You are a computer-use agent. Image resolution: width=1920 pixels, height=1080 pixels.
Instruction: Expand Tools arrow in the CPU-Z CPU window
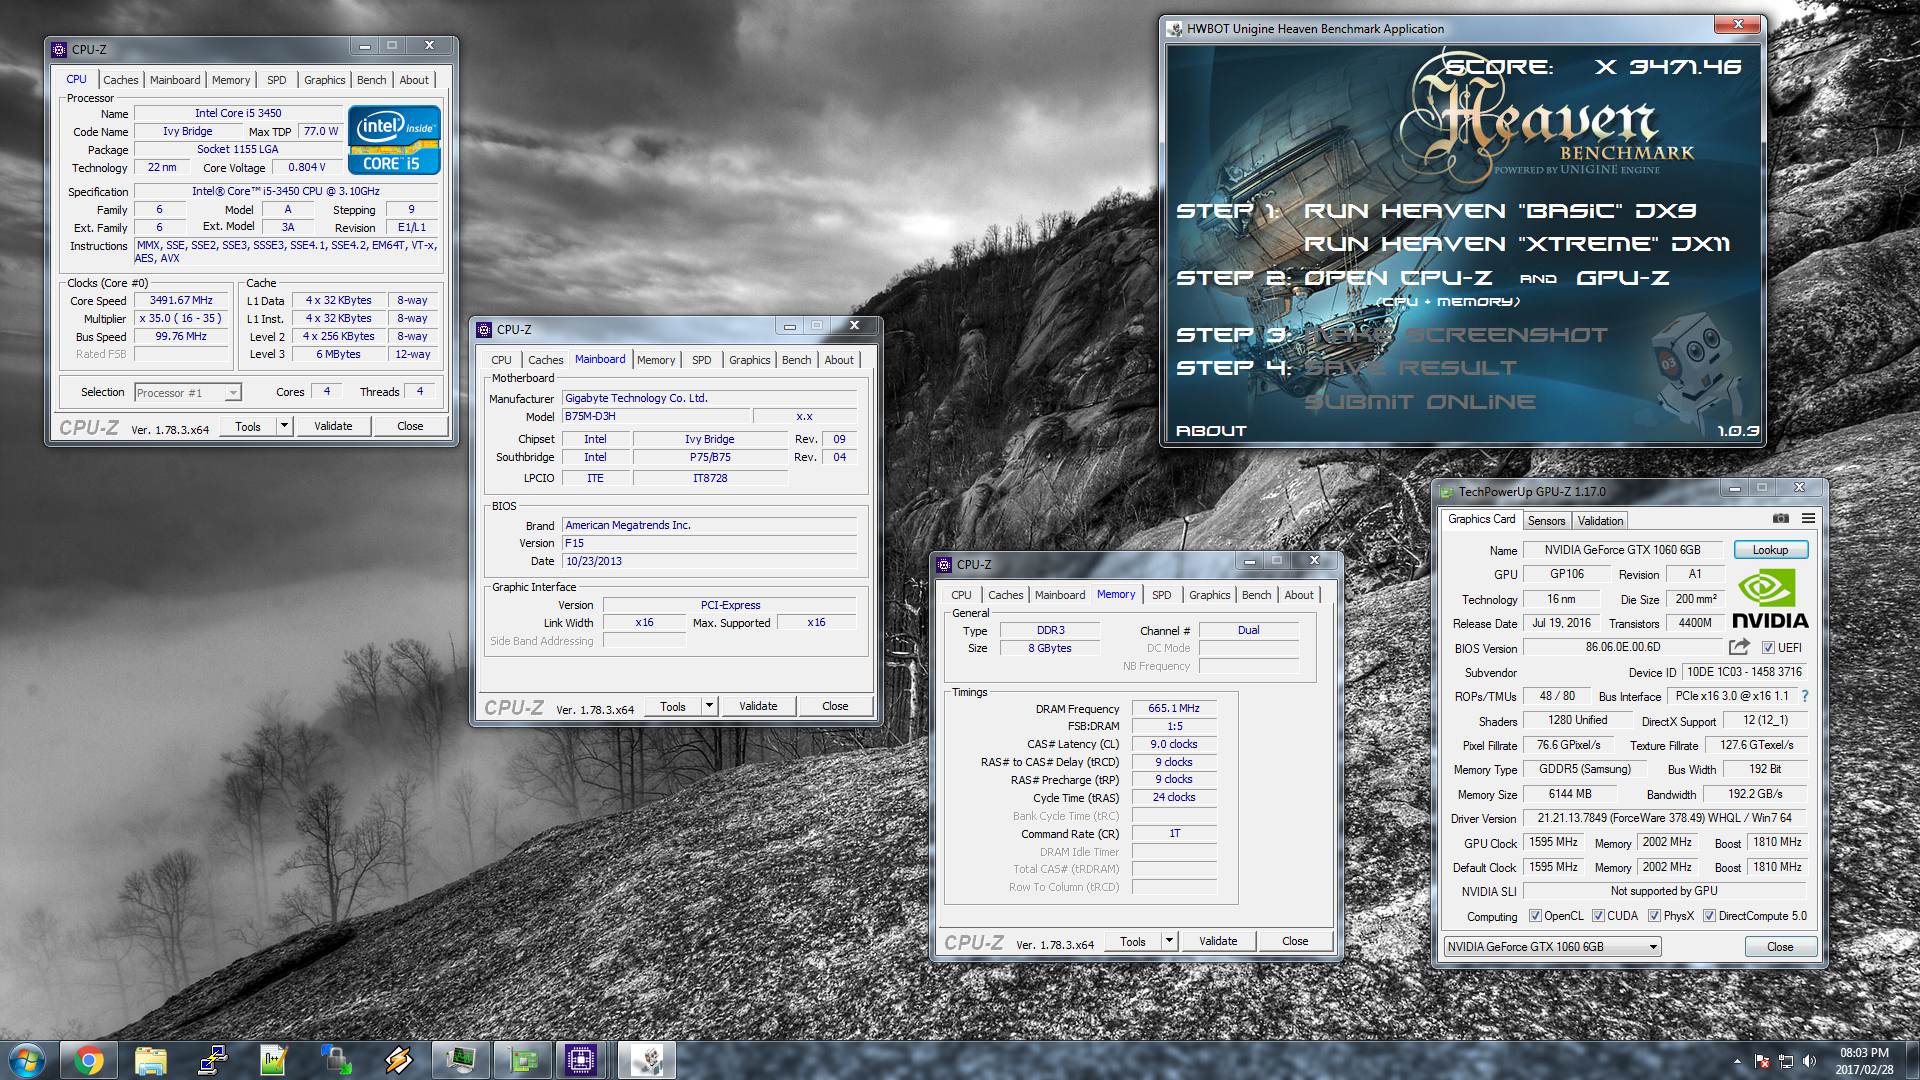pyautogui.click(x=284, y=426)
